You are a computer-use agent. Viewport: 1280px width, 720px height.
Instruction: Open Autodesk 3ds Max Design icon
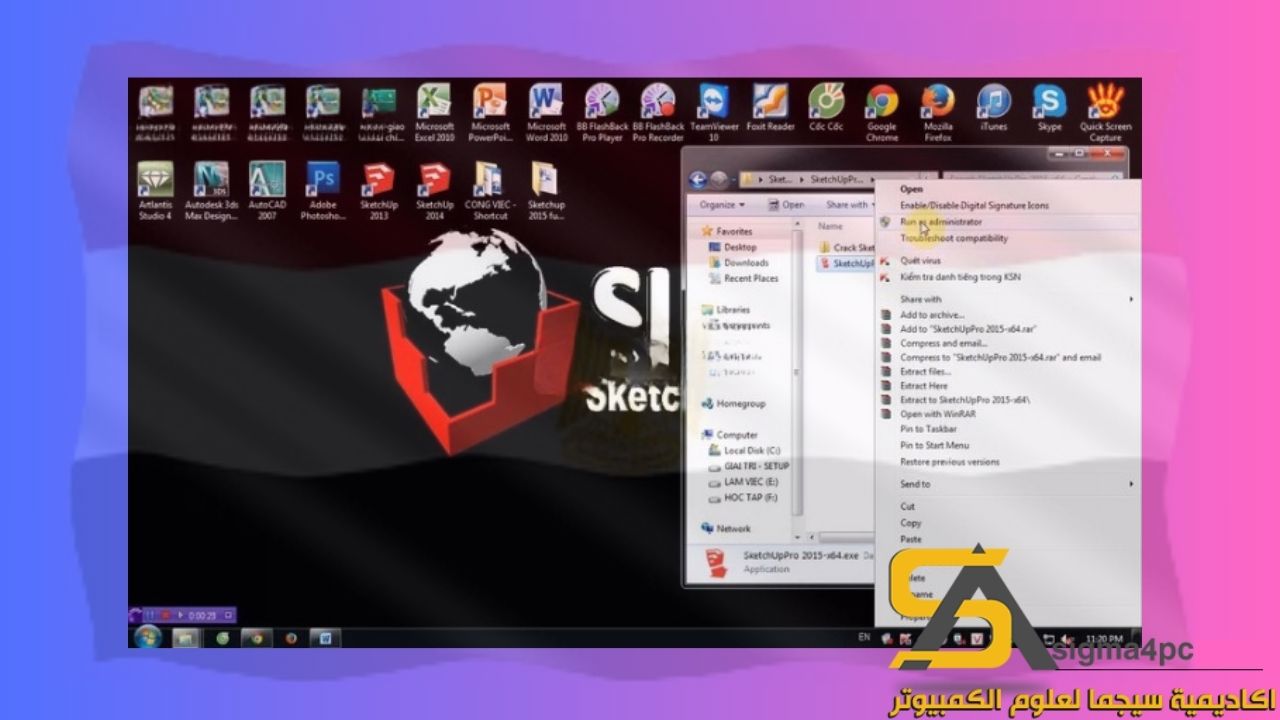212,190
